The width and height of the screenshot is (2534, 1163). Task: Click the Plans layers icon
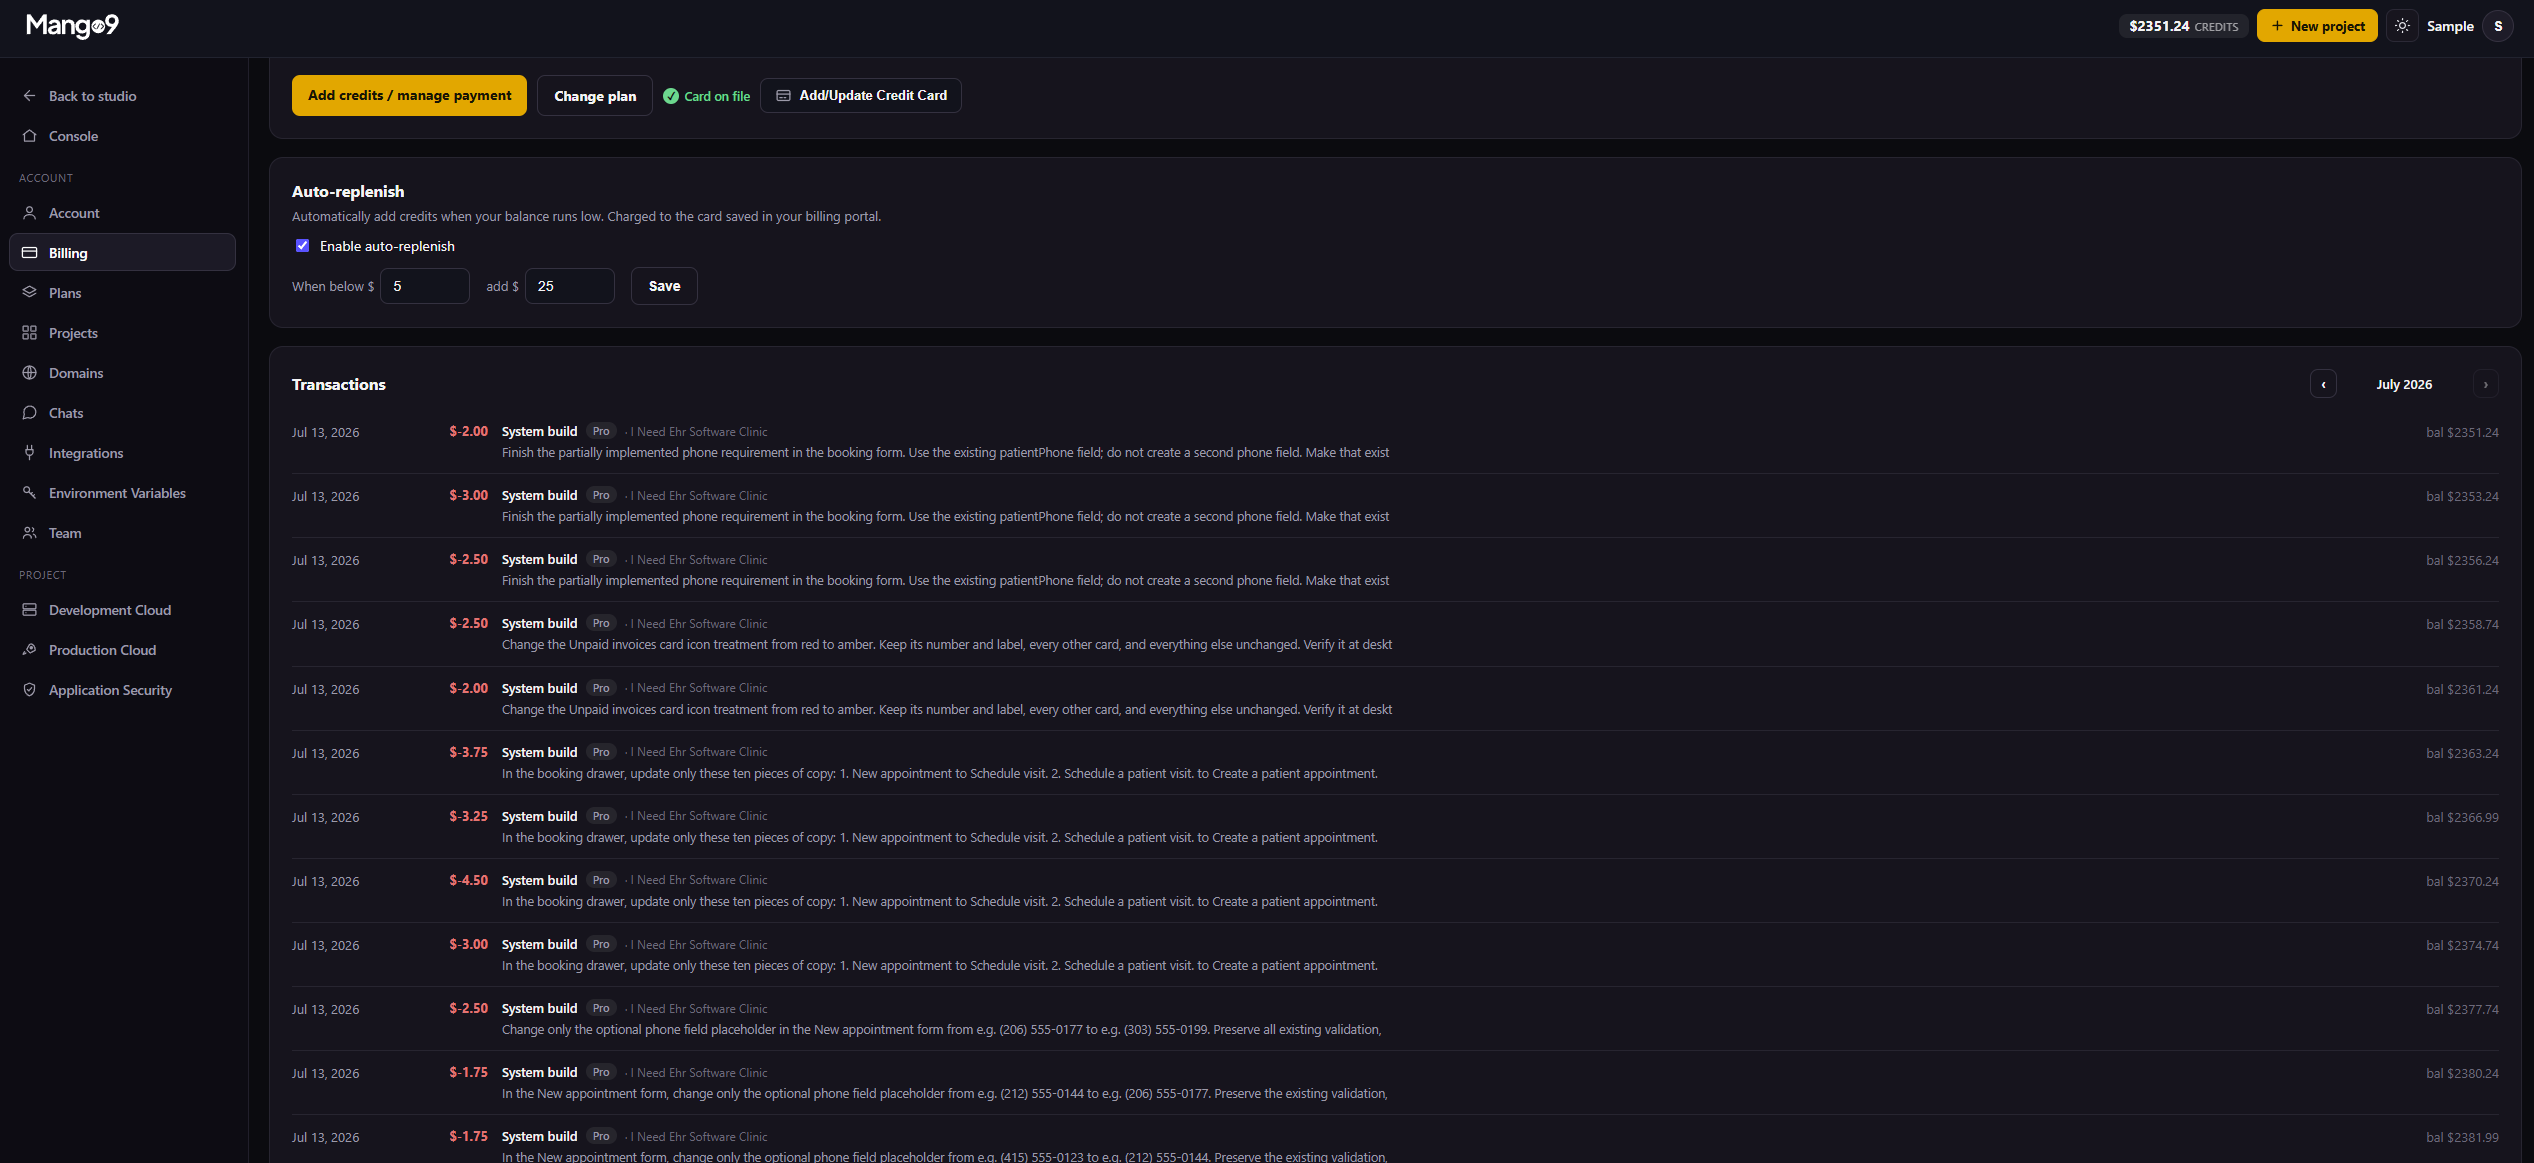[30, 293]
